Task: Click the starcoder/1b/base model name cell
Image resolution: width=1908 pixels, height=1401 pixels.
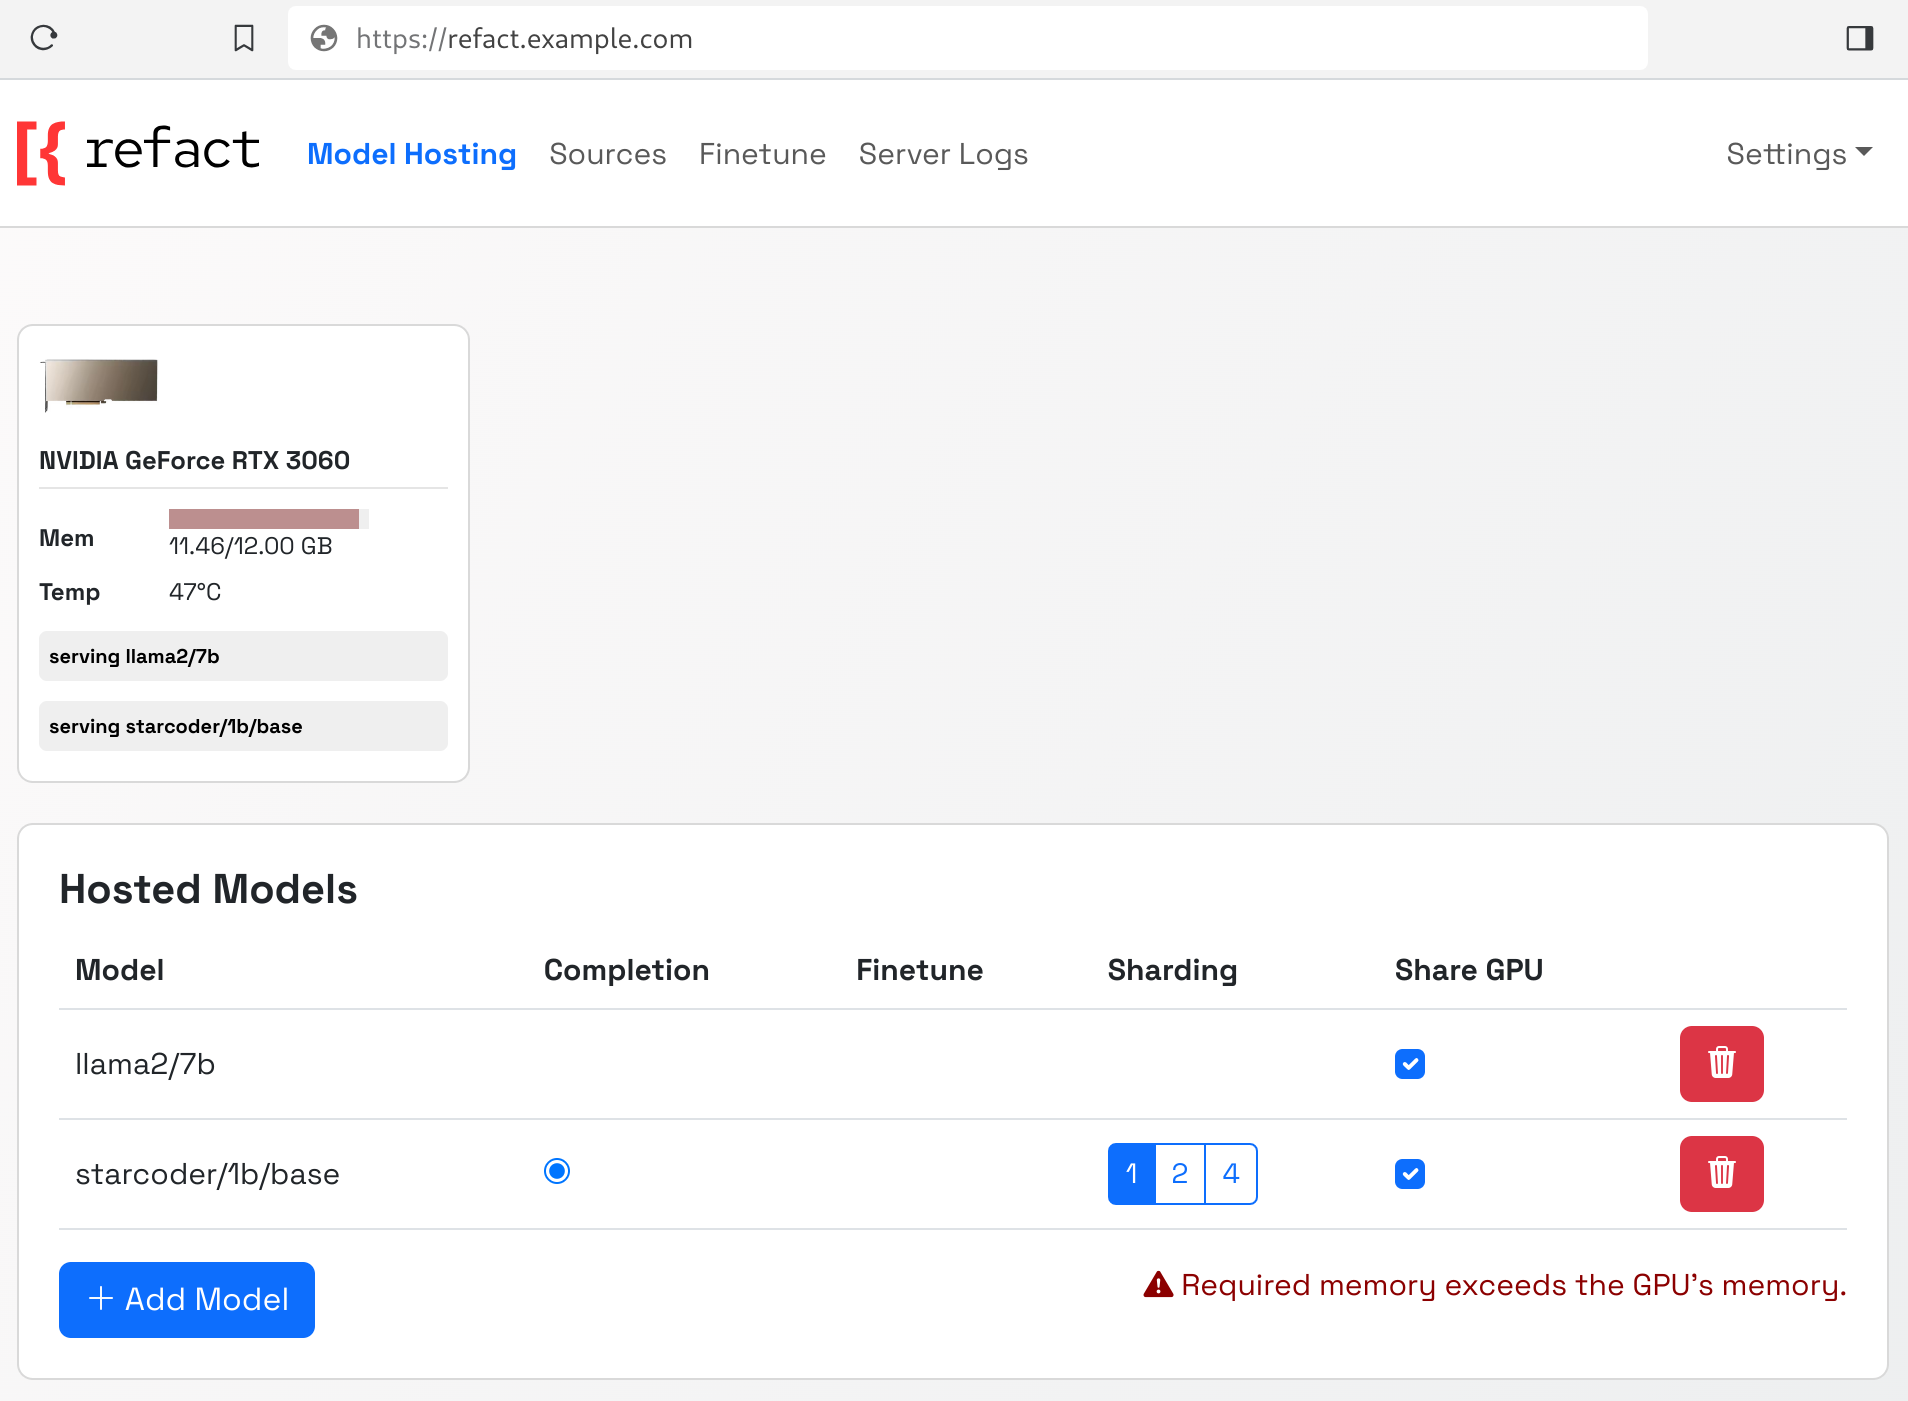Action: (x=207, y=1174)
